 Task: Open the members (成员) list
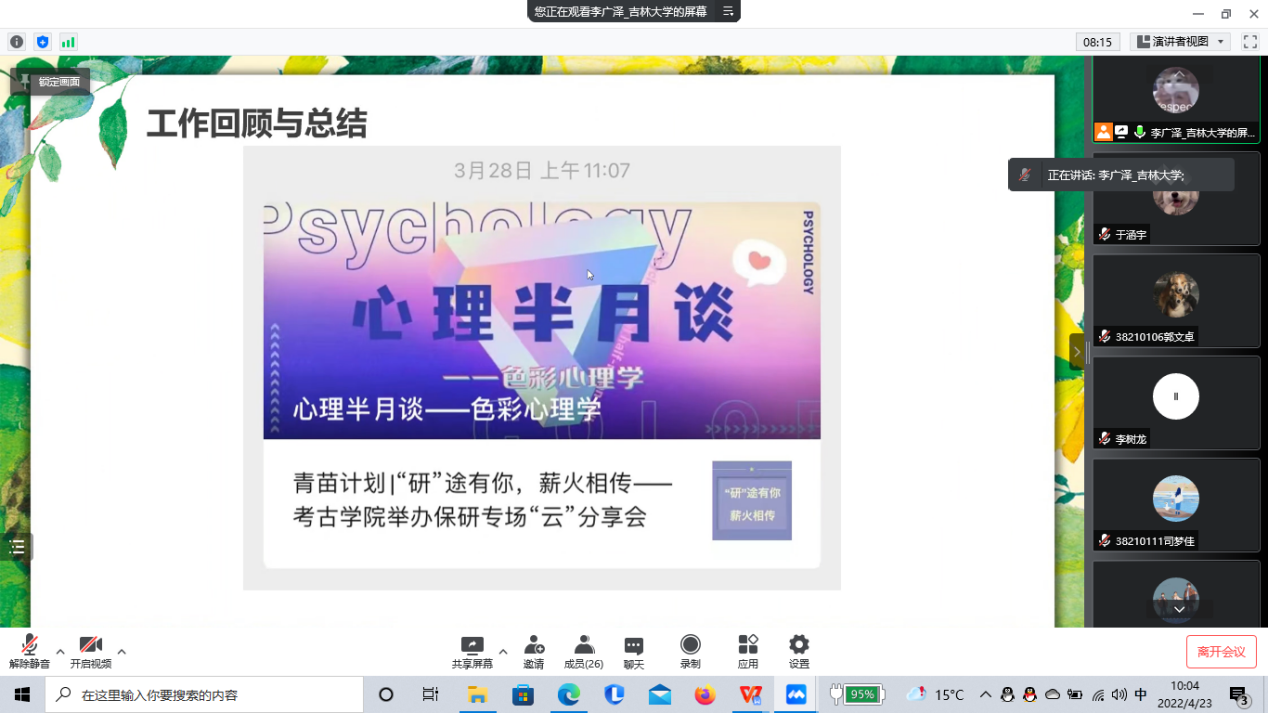(x=584, y=652)
